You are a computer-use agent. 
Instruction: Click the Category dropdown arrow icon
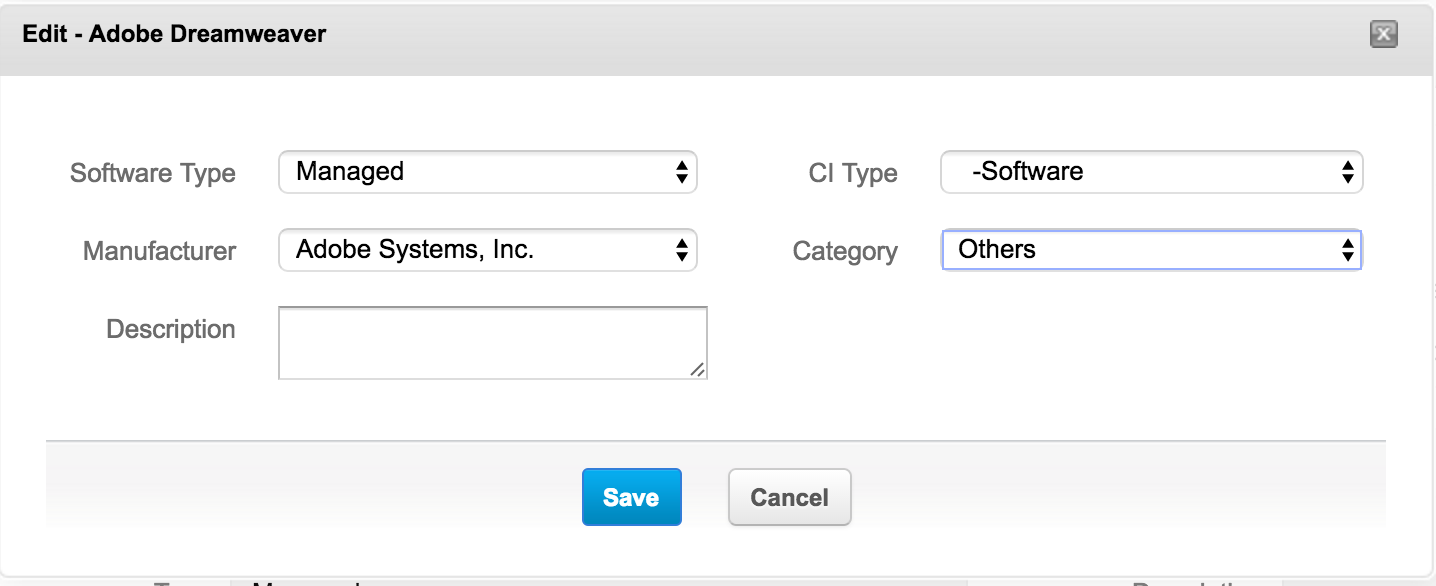click(1347, 250)
